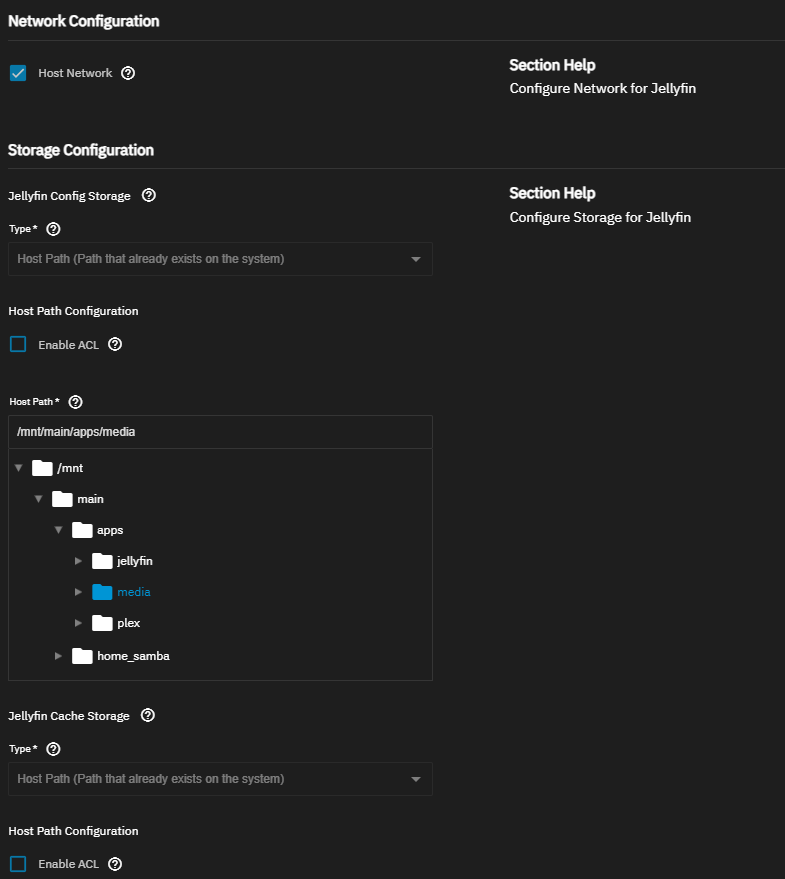Open help tooltip for Jellyfin Config Storage
Screen dimensions: 785x879
pos(149,196)
